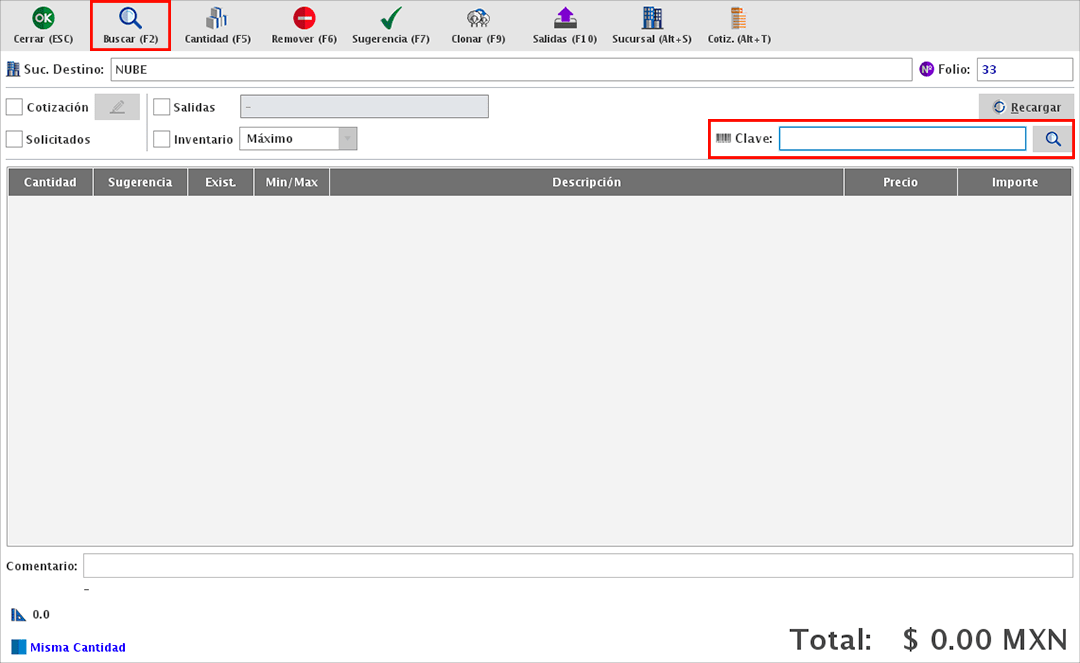Viewport: 1080px width, 663px height.
Task: Toggle the Solicitados checkbox
Action: [15, 139]
